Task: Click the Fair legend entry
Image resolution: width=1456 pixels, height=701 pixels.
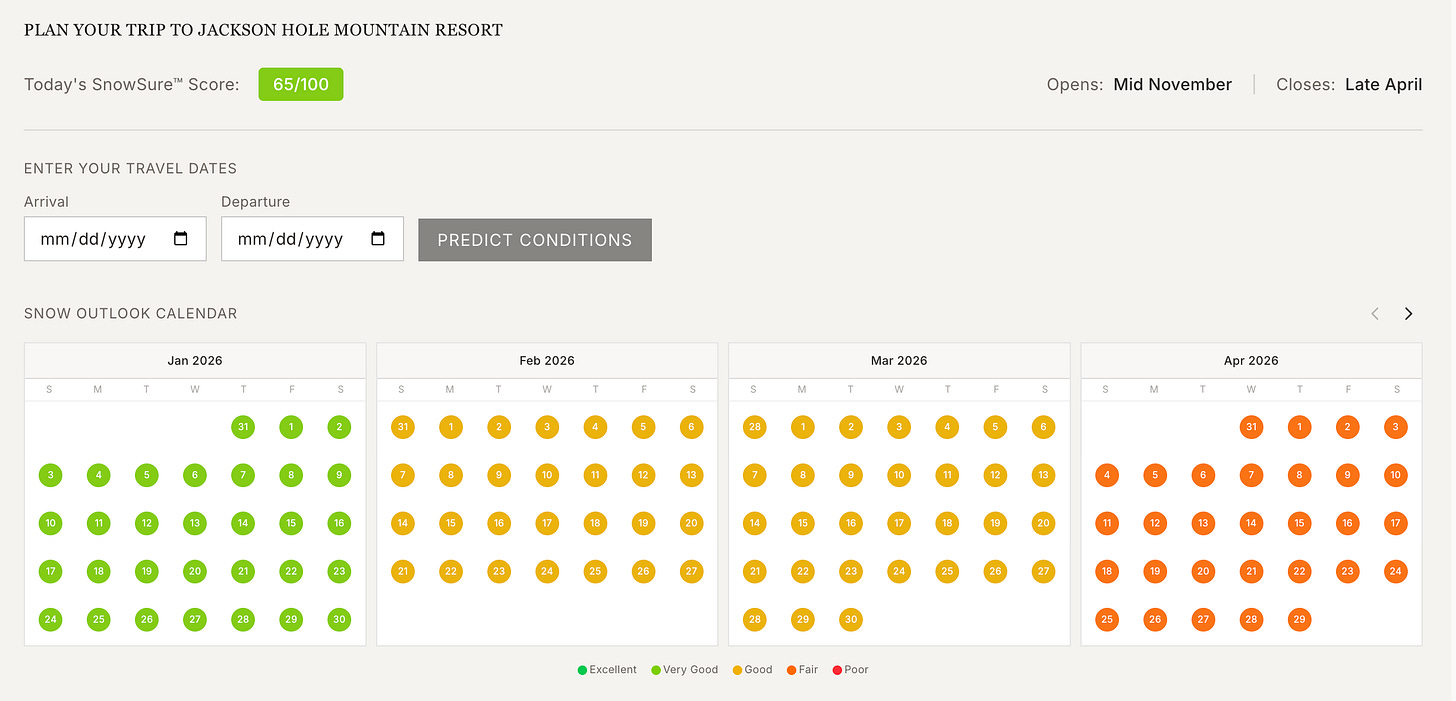Action: click(x=802, y=670)
